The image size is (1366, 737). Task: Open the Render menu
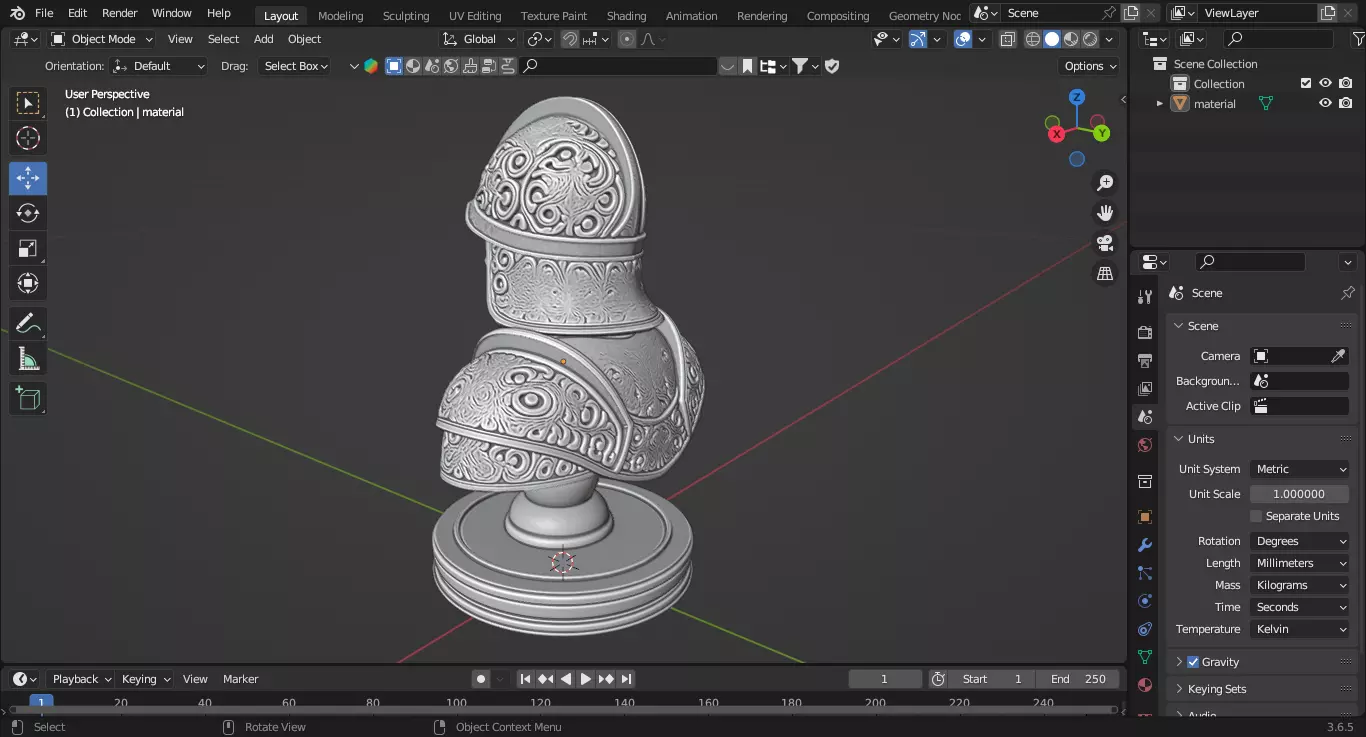click(x=120, y=13)
